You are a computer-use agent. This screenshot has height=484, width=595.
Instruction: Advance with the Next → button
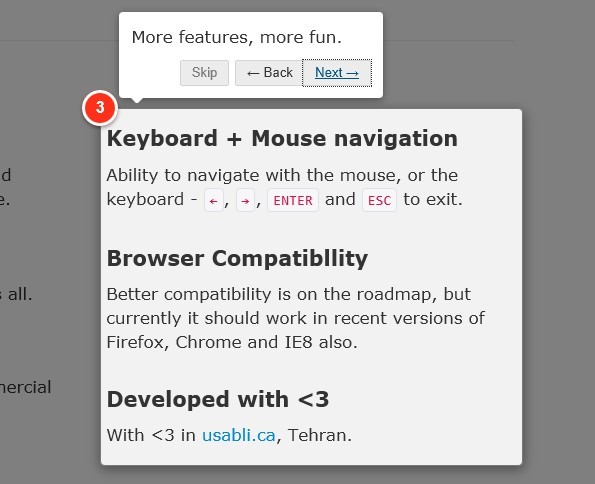(x=337, y=73)
